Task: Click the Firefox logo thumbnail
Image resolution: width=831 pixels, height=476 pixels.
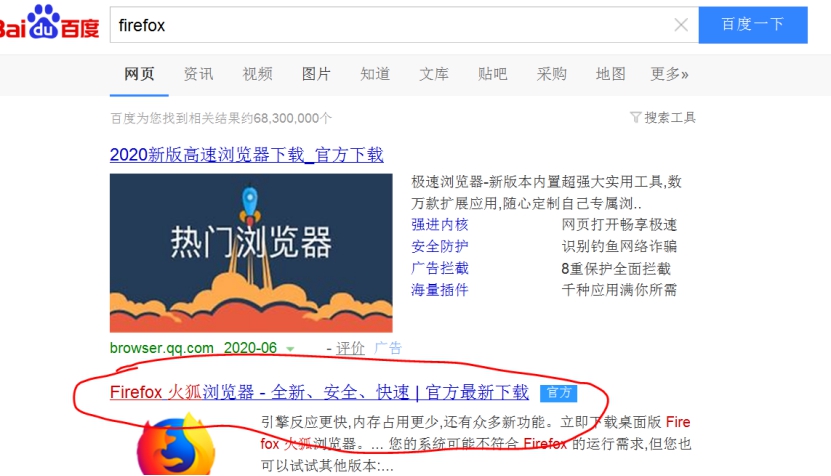Action: [x=177, y=445]
